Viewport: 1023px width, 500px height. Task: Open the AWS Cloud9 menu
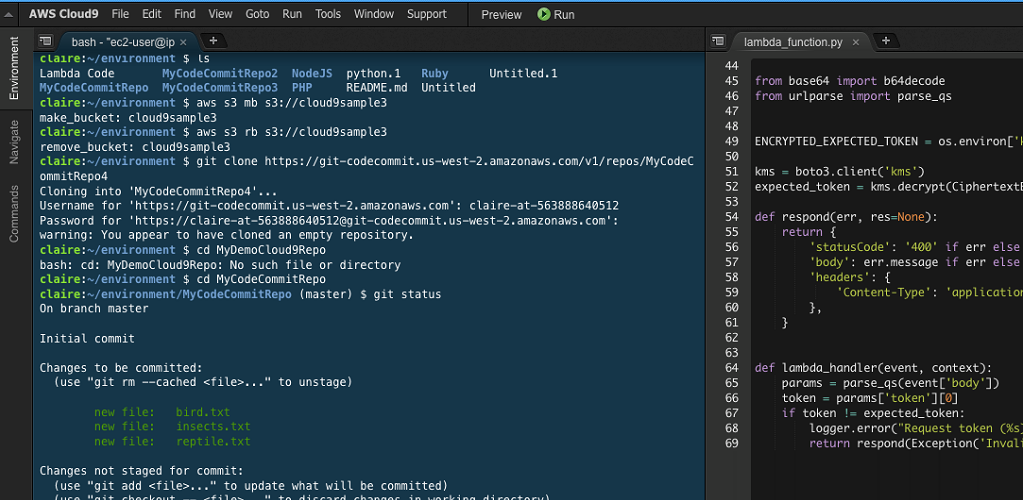coord(64,14)
